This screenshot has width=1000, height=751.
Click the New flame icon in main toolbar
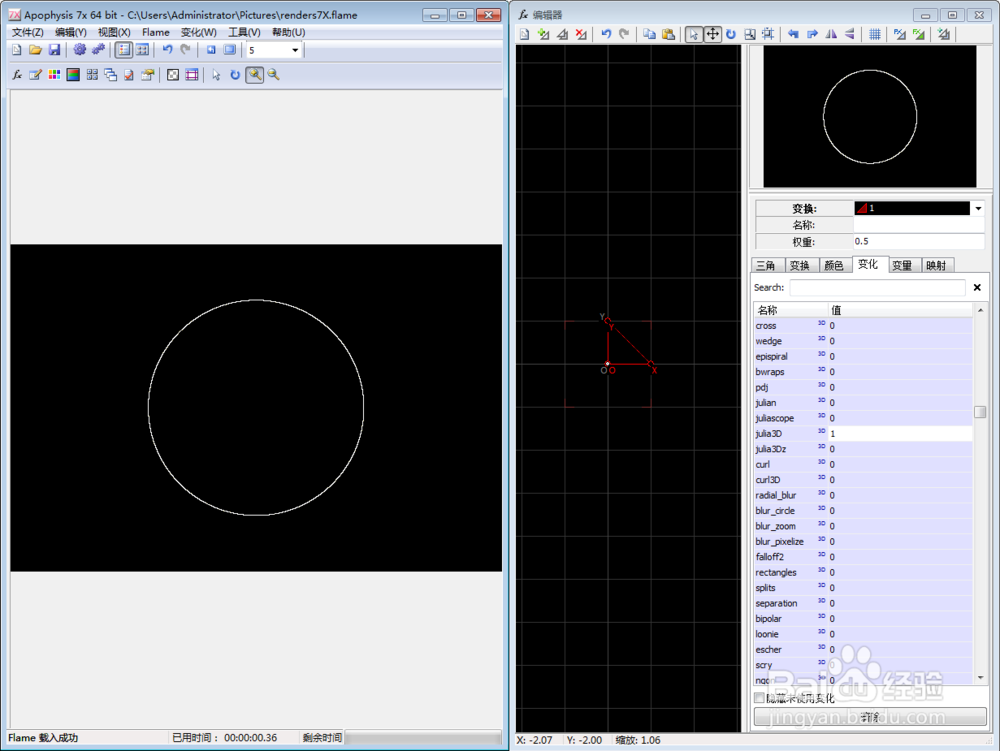click(17, 50)
